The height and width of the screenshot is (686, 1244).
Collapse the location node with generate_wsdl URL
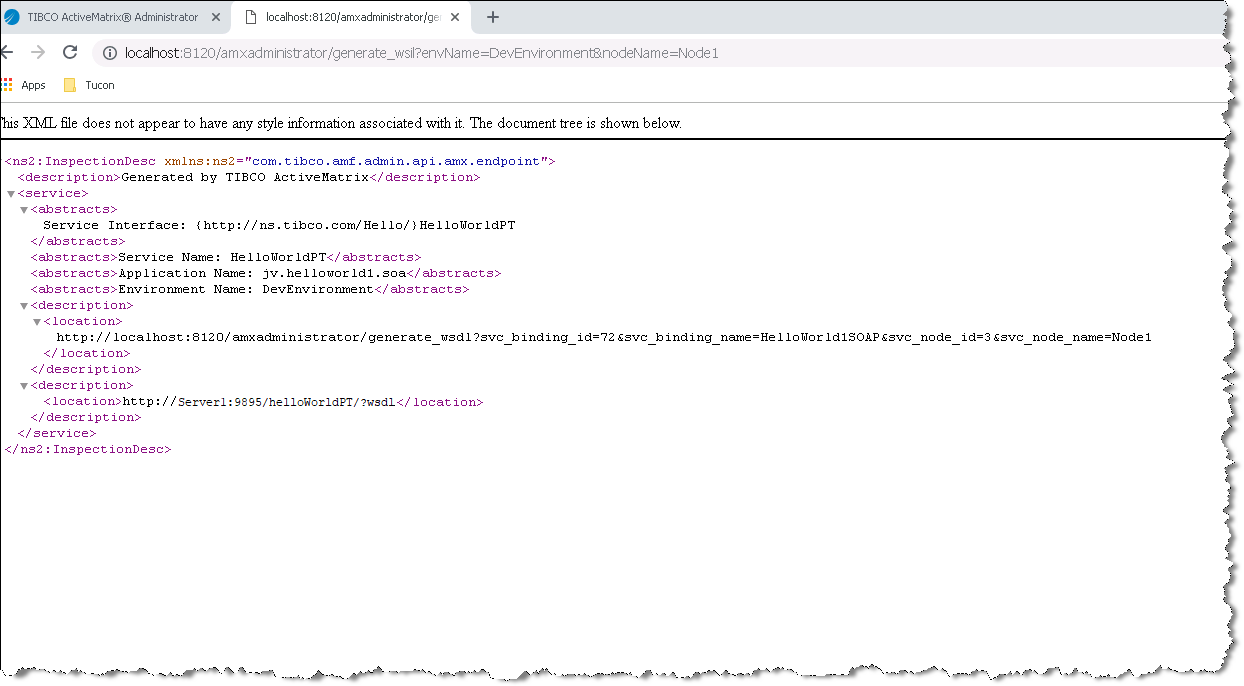(37, 322)
